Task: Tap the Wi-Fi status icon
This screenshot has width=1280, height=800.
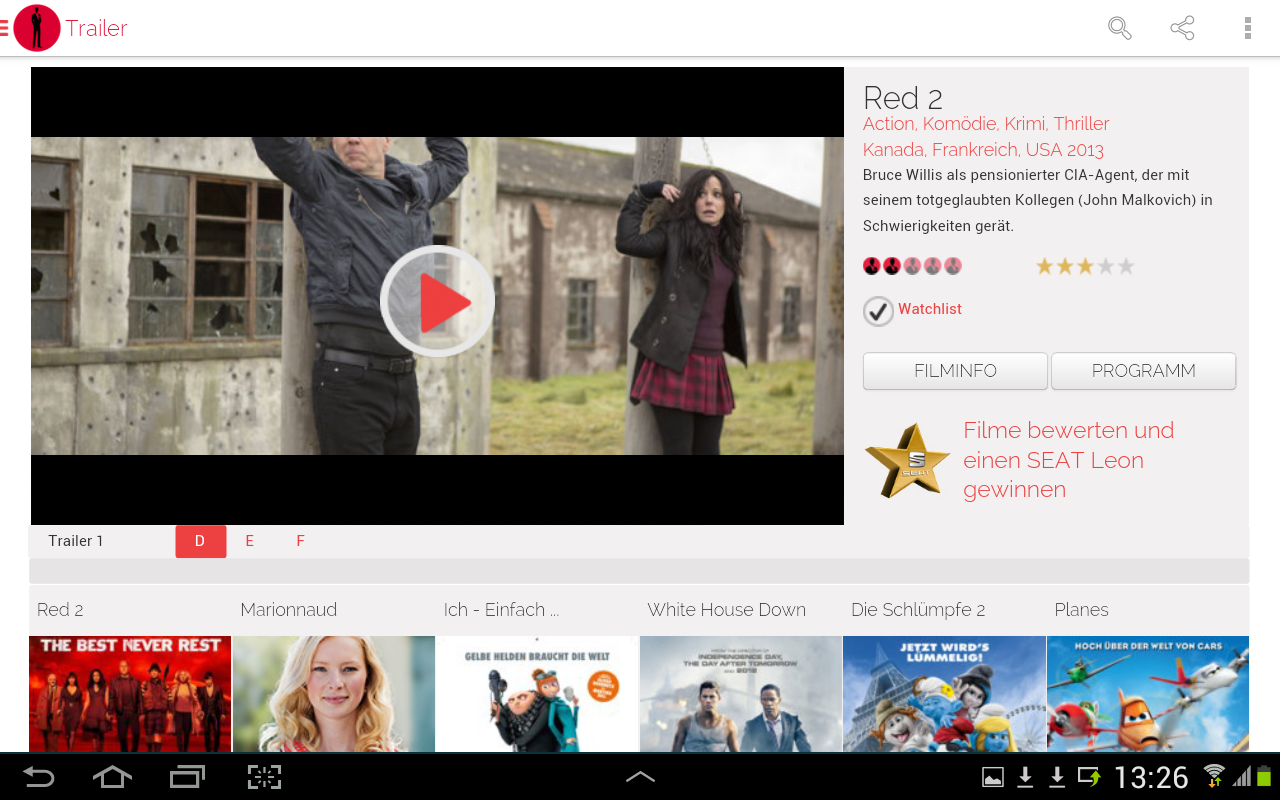Action: click(x=1214, y=776)
